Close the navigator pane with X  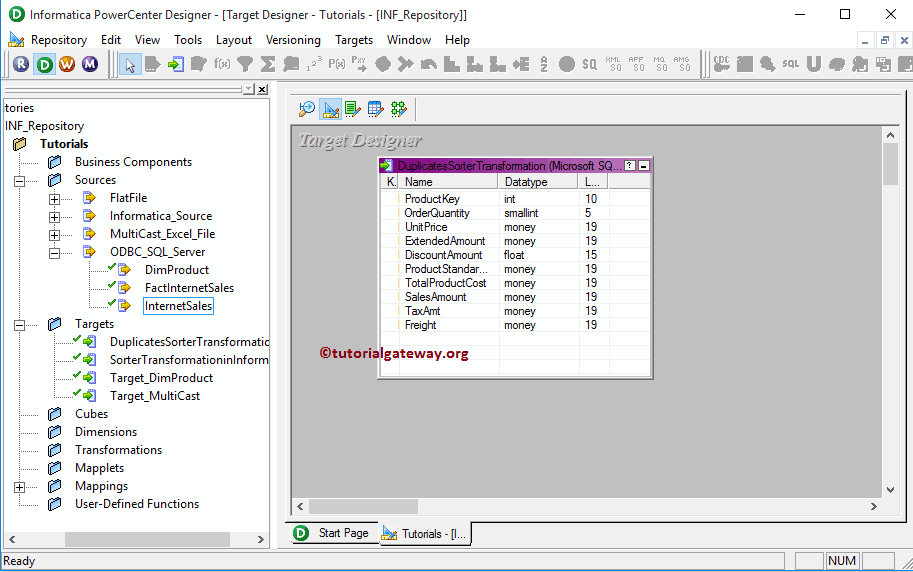pos(263,89)
